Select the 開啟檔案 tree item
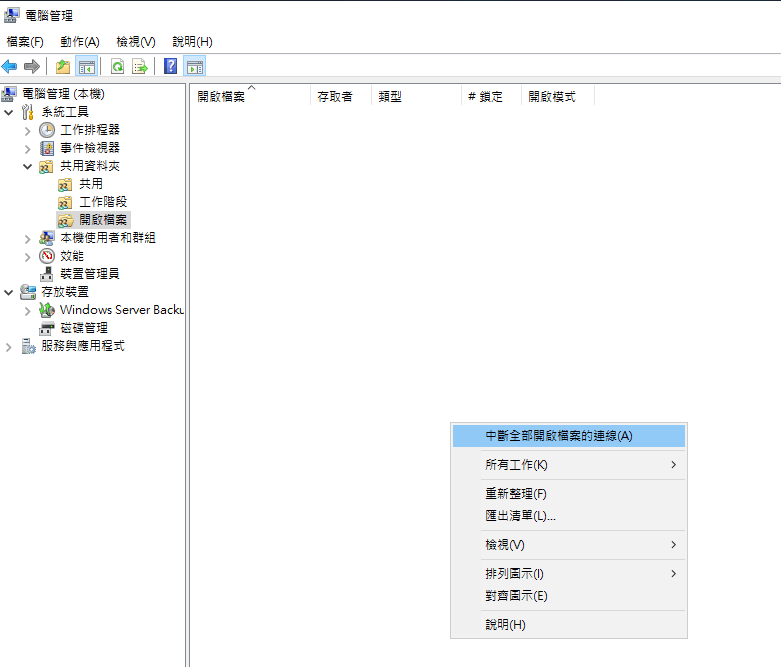This screenshot has height=667, width=781. point(103,220)
